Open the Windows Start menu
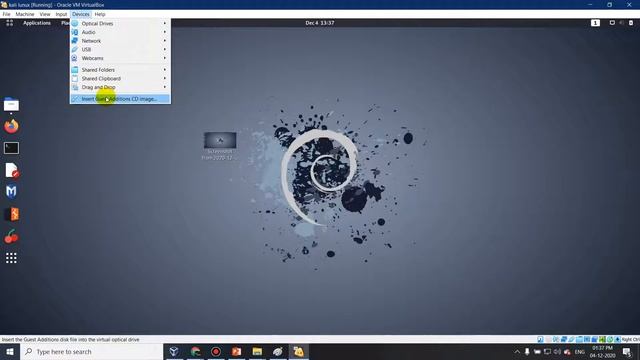This screenshot has width=640, height=360. [x=10, y=352]
